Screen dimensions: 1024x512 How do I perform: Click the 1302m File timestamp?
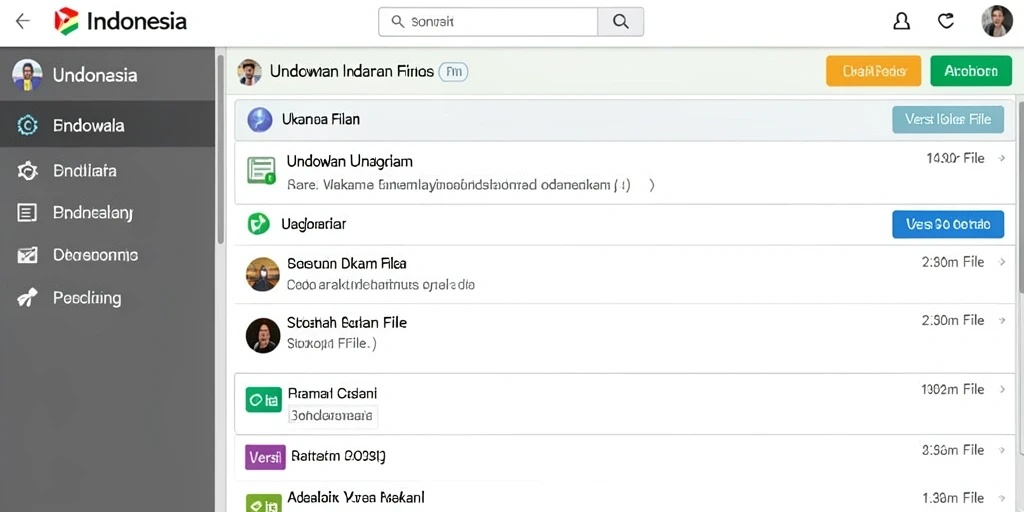click(952, 389)
